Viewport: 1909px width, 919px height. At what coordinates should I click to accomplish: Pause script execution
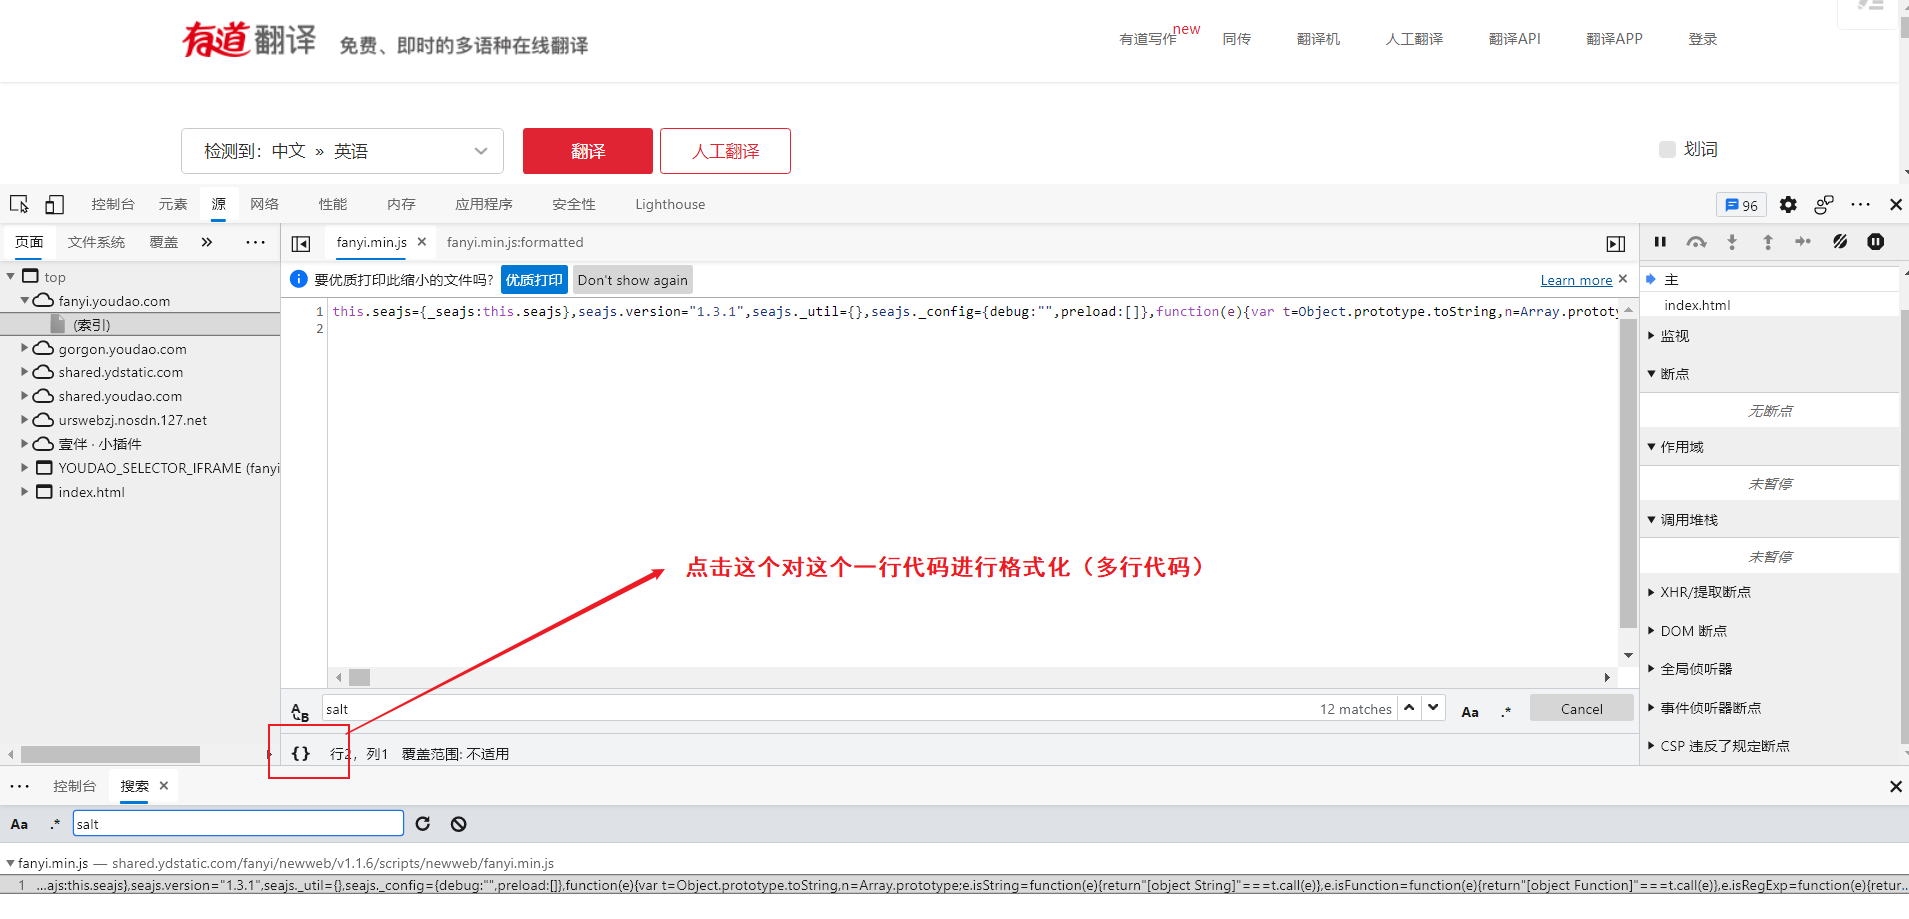tap(1660, 242)
